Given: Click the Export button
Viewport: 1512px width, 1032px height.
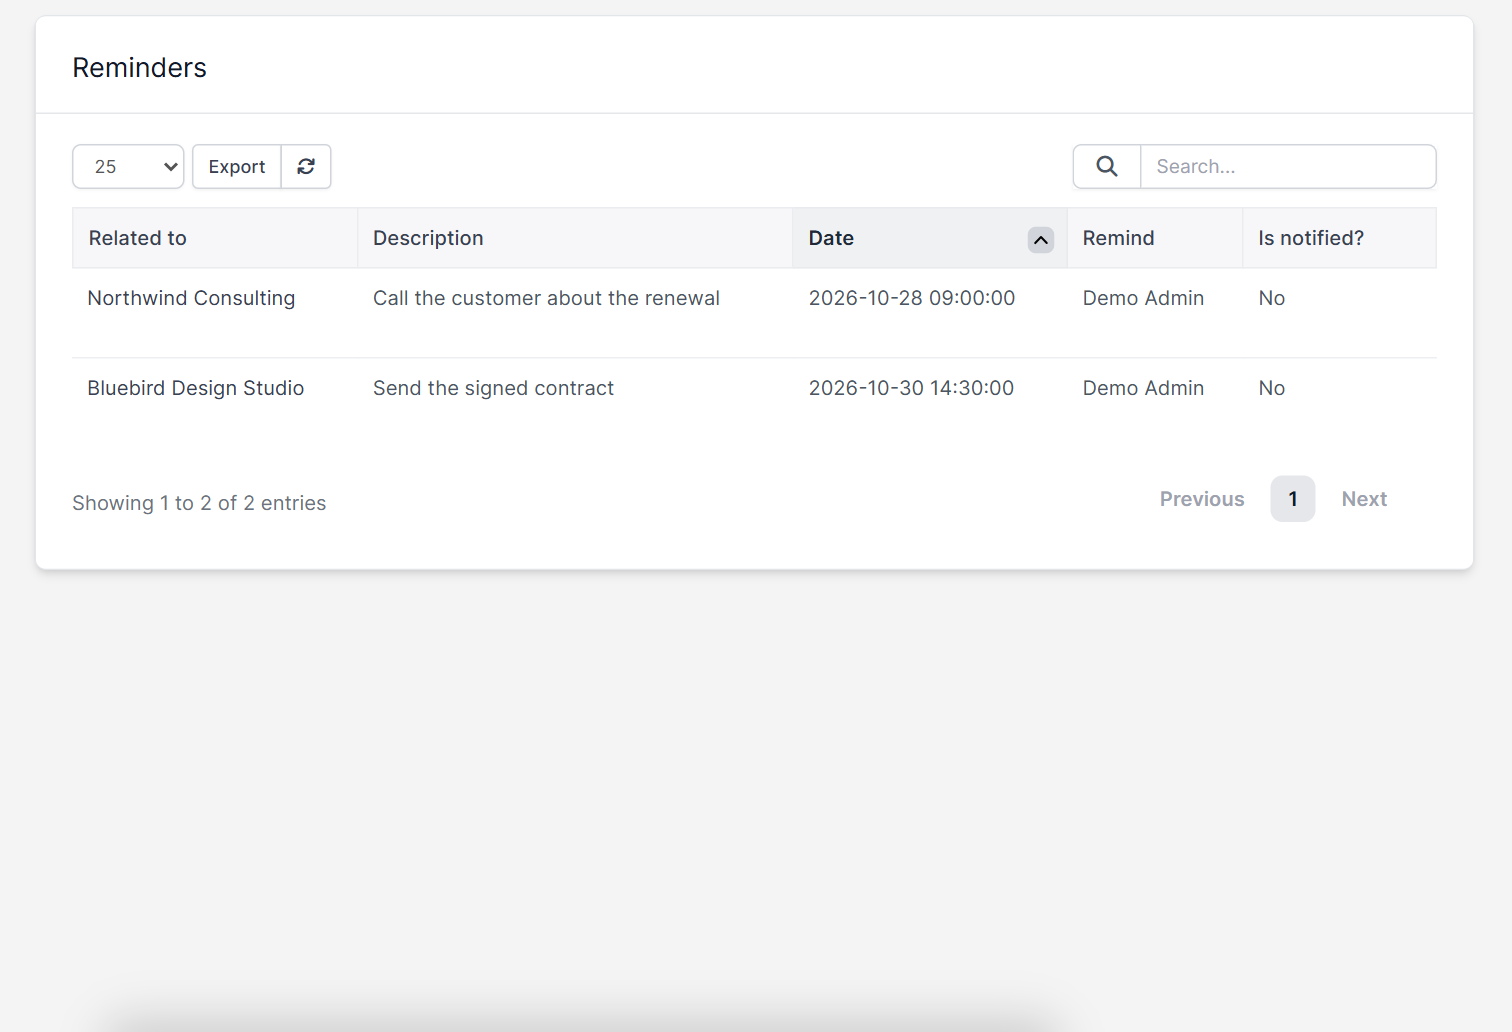Looking at the screenshot, I should point(237,166).
